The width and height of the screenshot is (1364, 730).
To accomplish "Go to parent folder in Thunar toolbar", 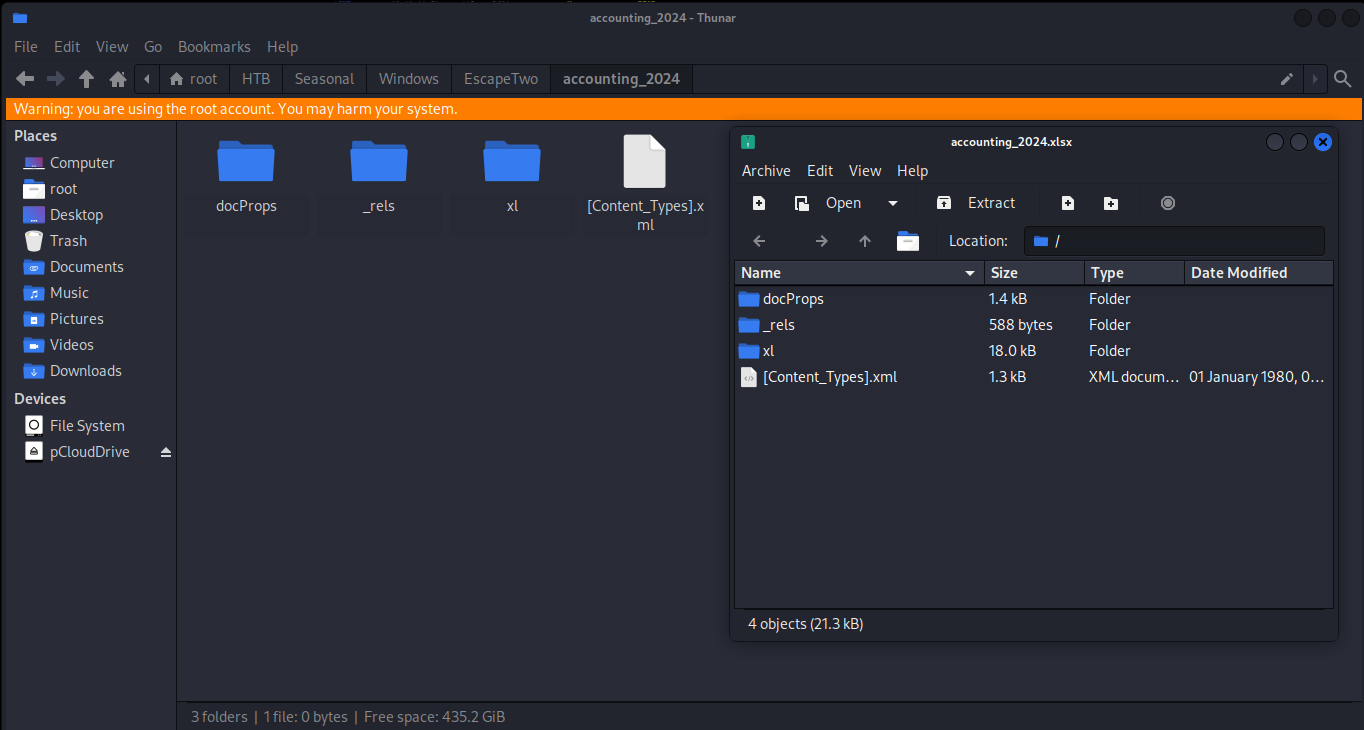I will (x=87, y=79).
